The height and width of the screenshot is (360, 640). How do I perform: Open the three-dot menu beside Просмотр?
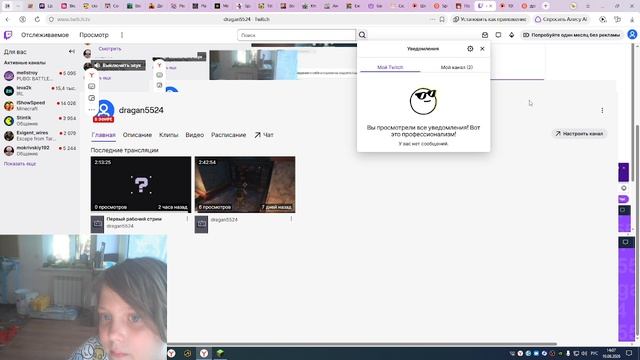pos(122,35)
